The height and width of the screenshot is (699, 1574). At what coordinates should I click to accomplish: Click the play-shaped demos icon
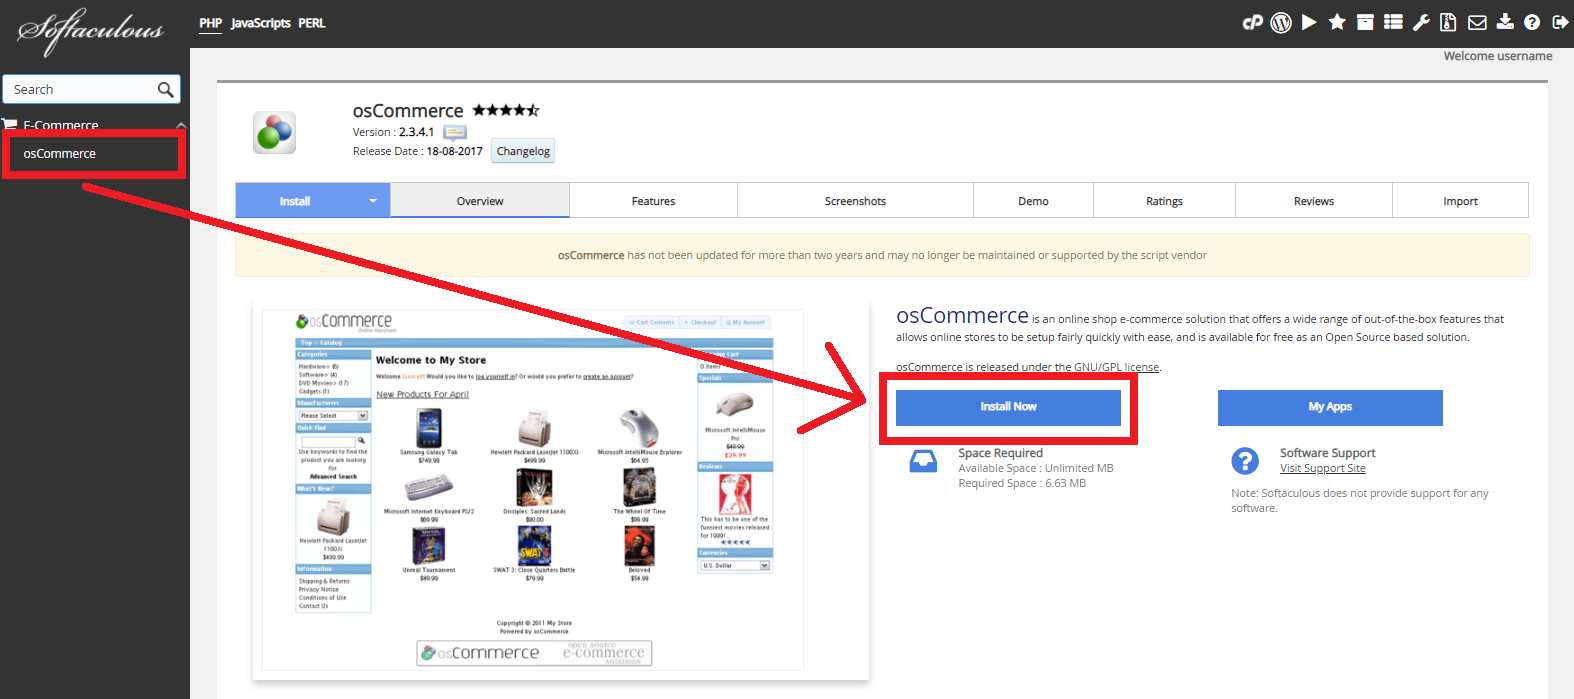(1309, 22)
